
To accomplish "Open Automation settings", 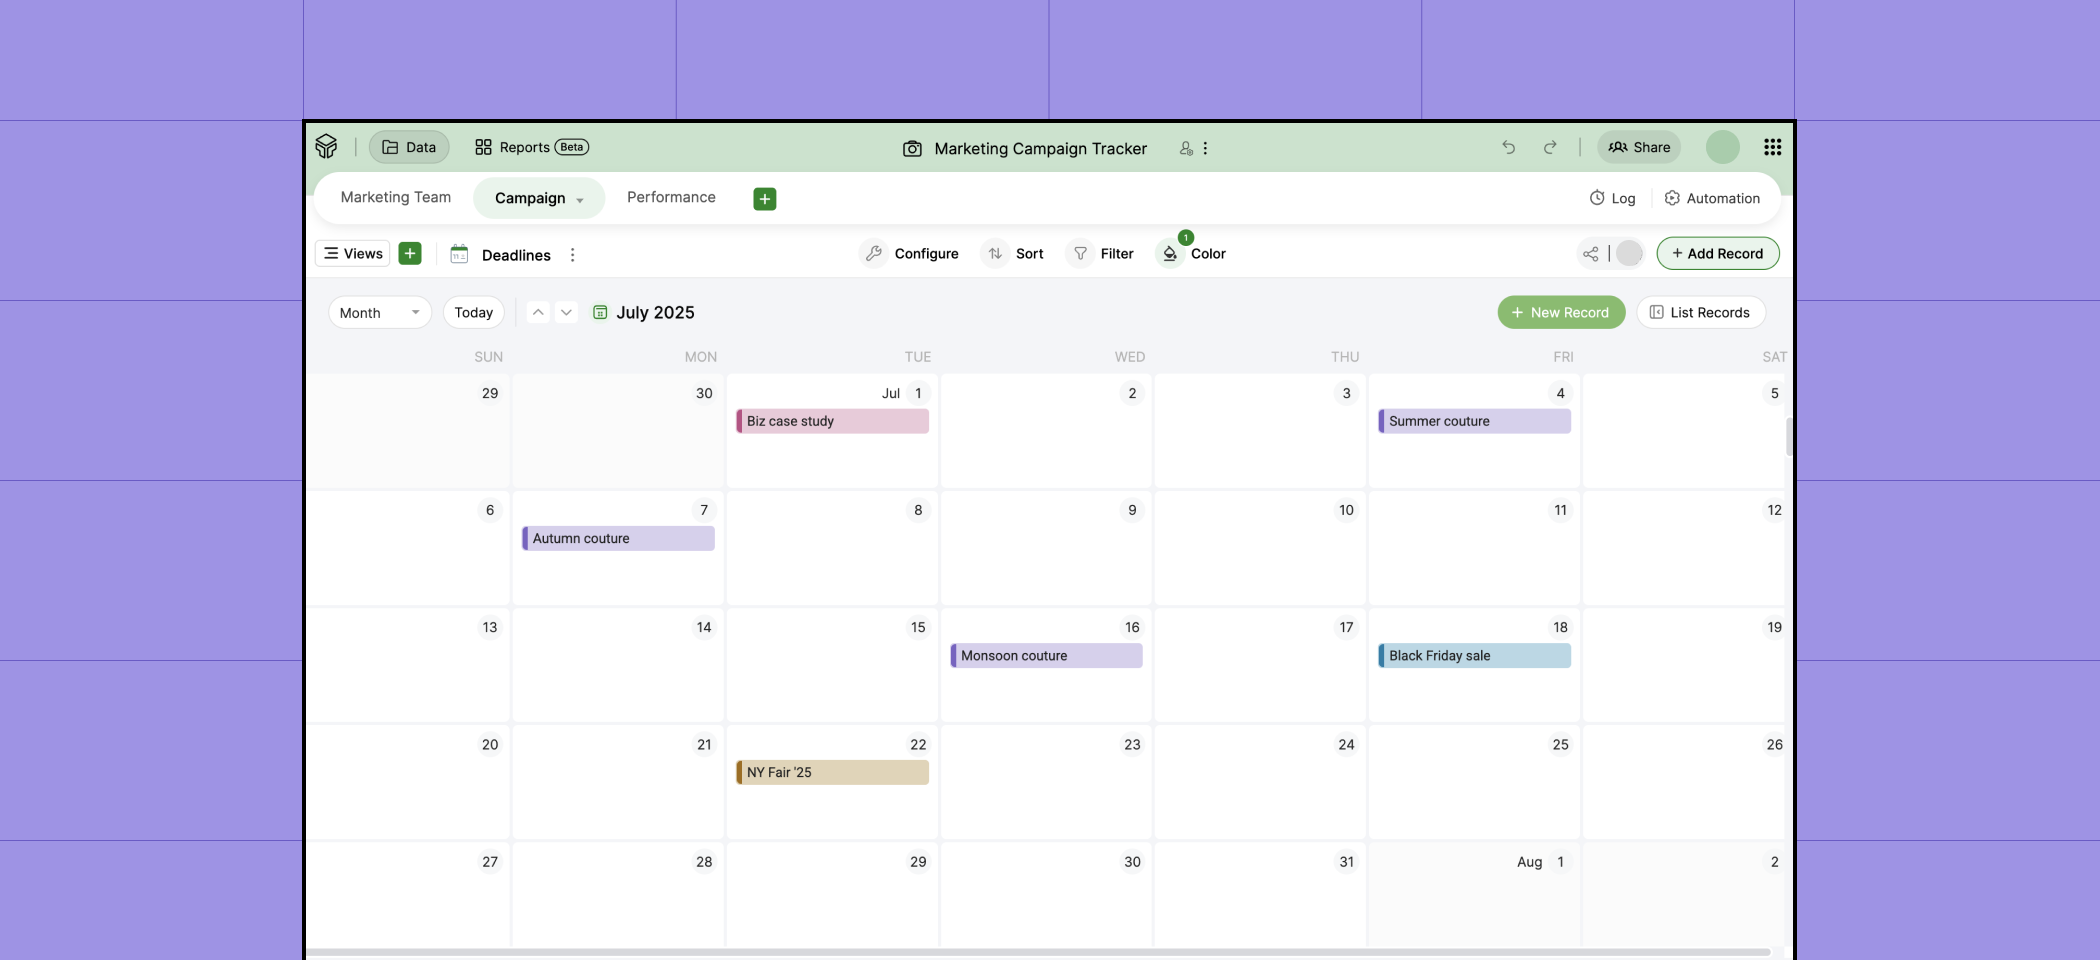I will click(1711, 198).
